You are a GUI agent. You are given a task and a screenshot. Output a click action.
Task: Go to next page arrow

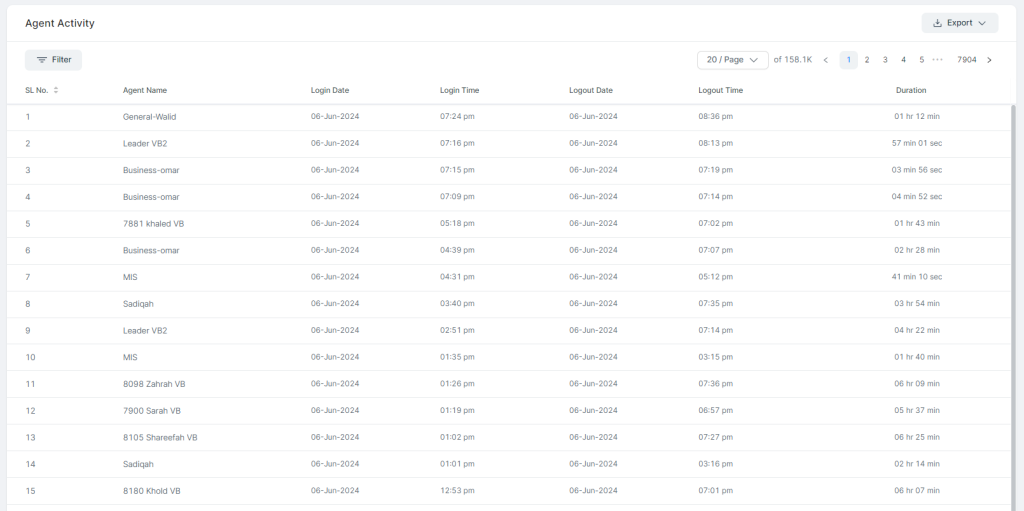tap(989, 60)
